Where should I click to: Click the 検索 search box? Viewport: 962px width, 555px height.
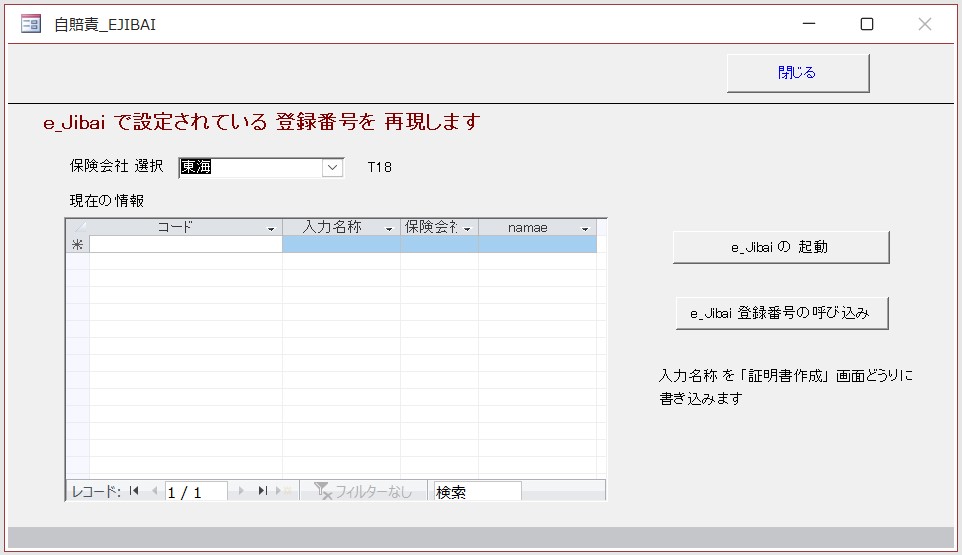[477, 491]
